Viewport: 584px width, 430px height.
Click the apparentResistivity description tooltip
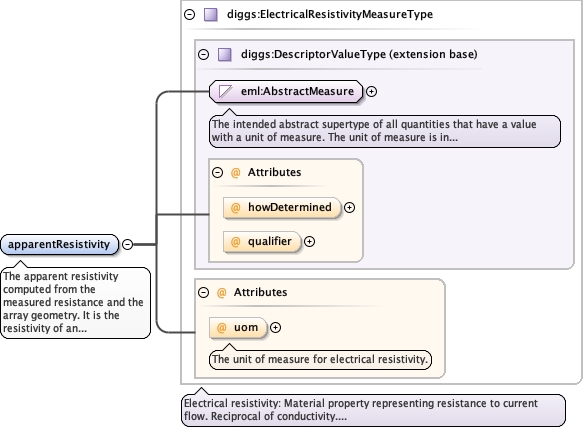(76, 302)
